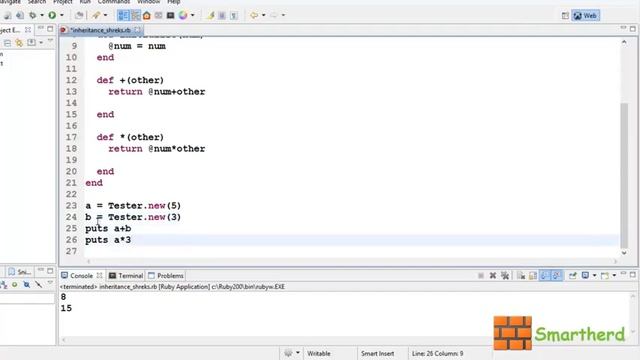Click the 'def *(other)' line
This screenshot has height=360, width=640.
(x=130, y=137)
